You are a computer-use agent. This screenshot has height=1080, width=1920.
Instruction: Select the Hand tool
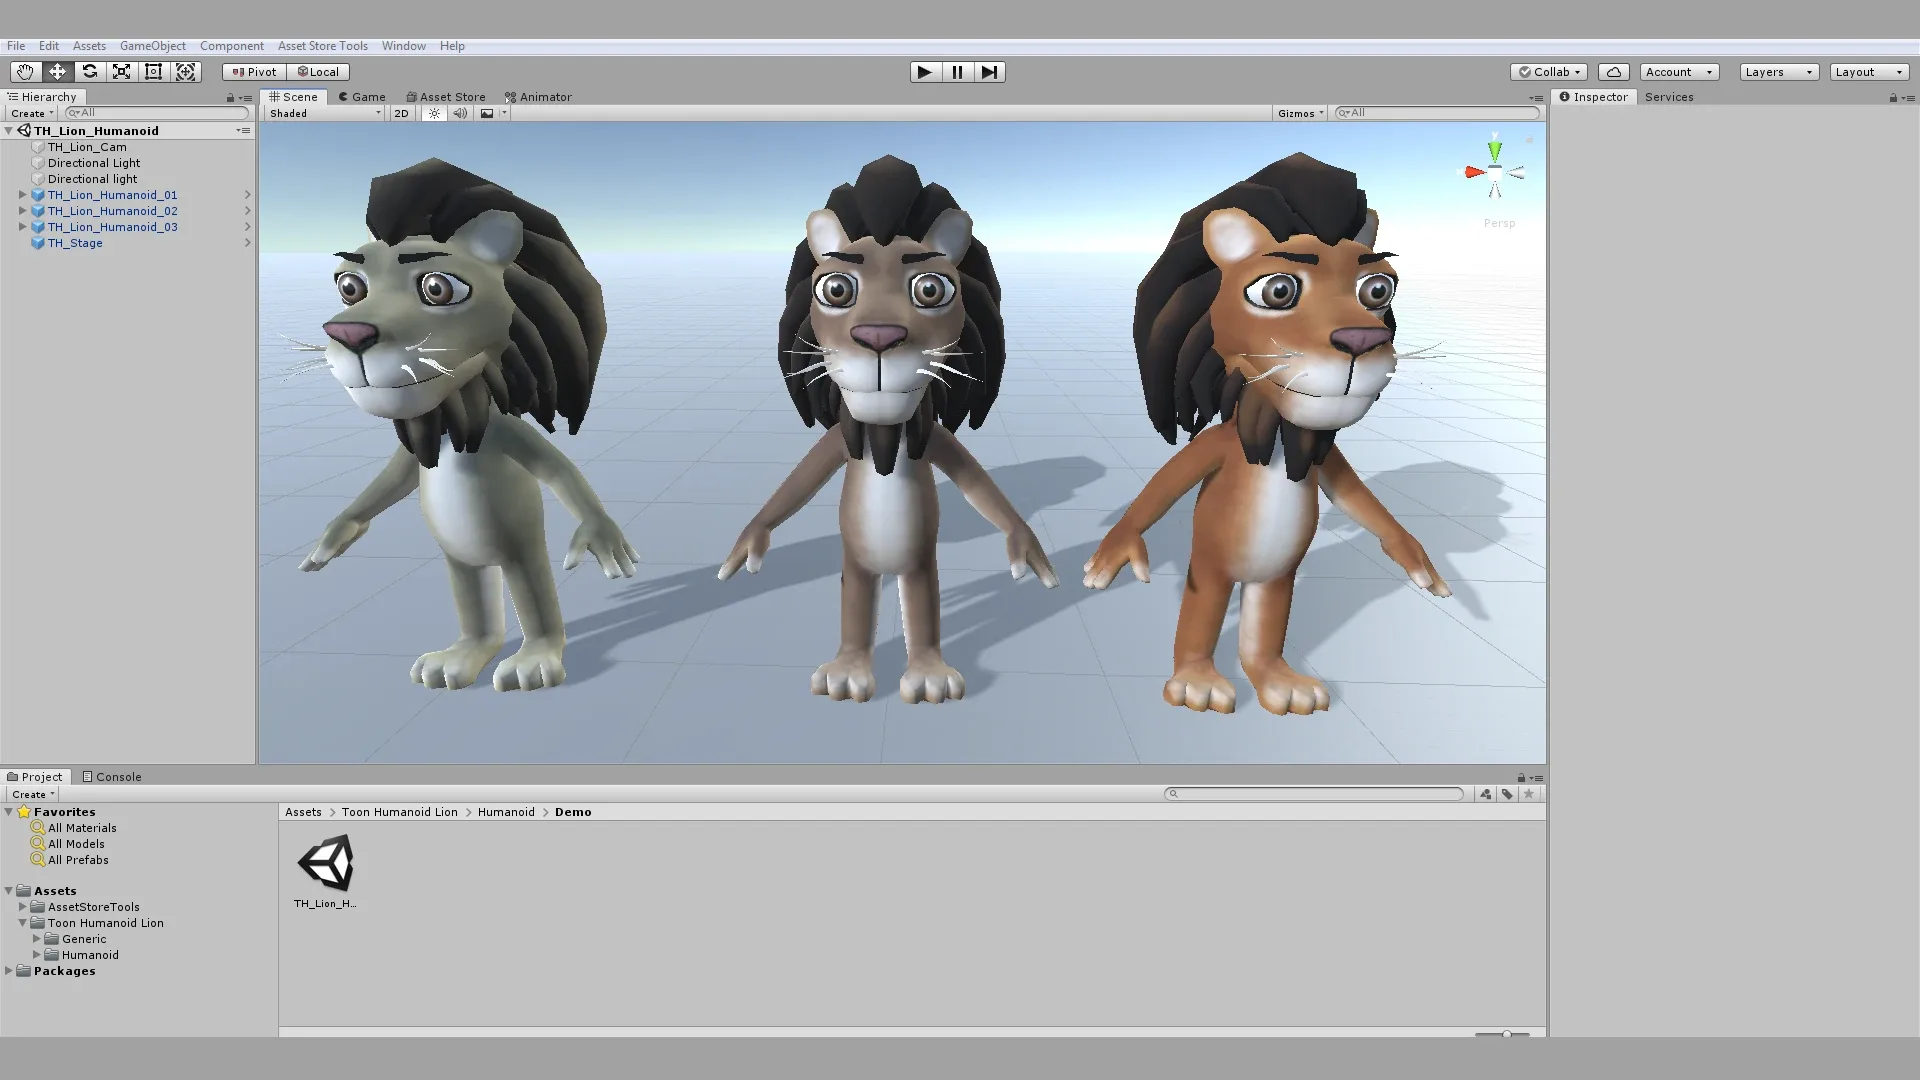[25, 72]
